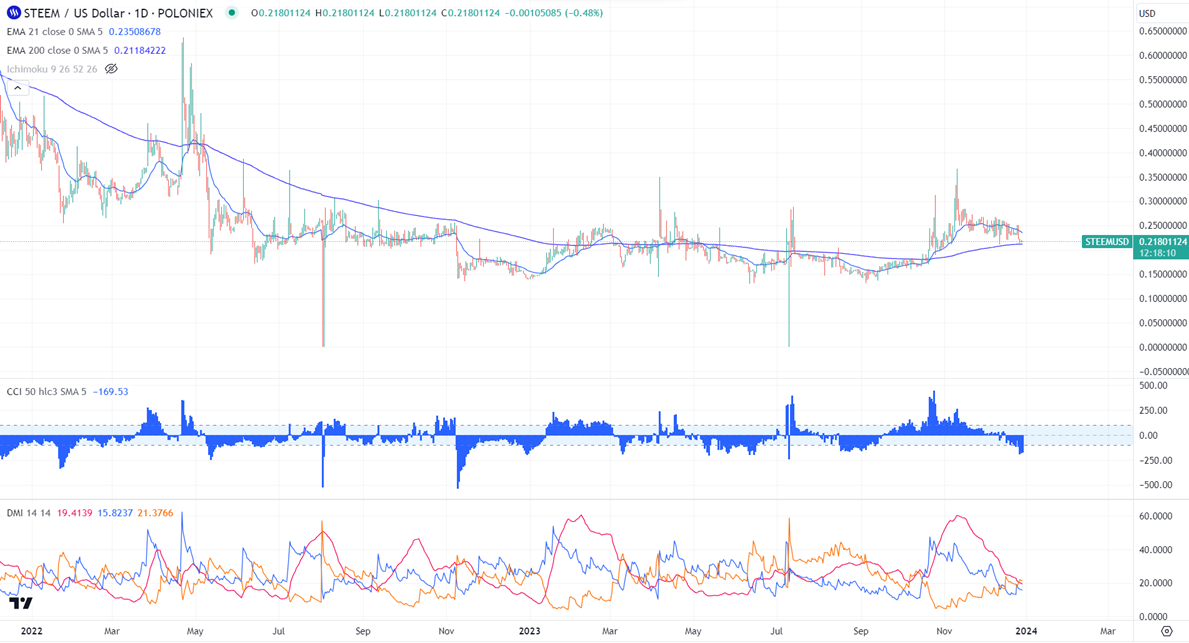
Task: Open chart settings gear icon
Action: click(1167, 631)
